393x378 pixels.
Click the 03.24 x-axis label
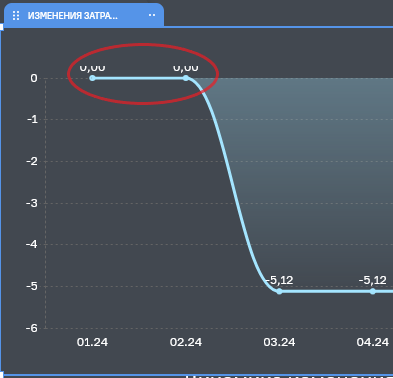[279, 342]
